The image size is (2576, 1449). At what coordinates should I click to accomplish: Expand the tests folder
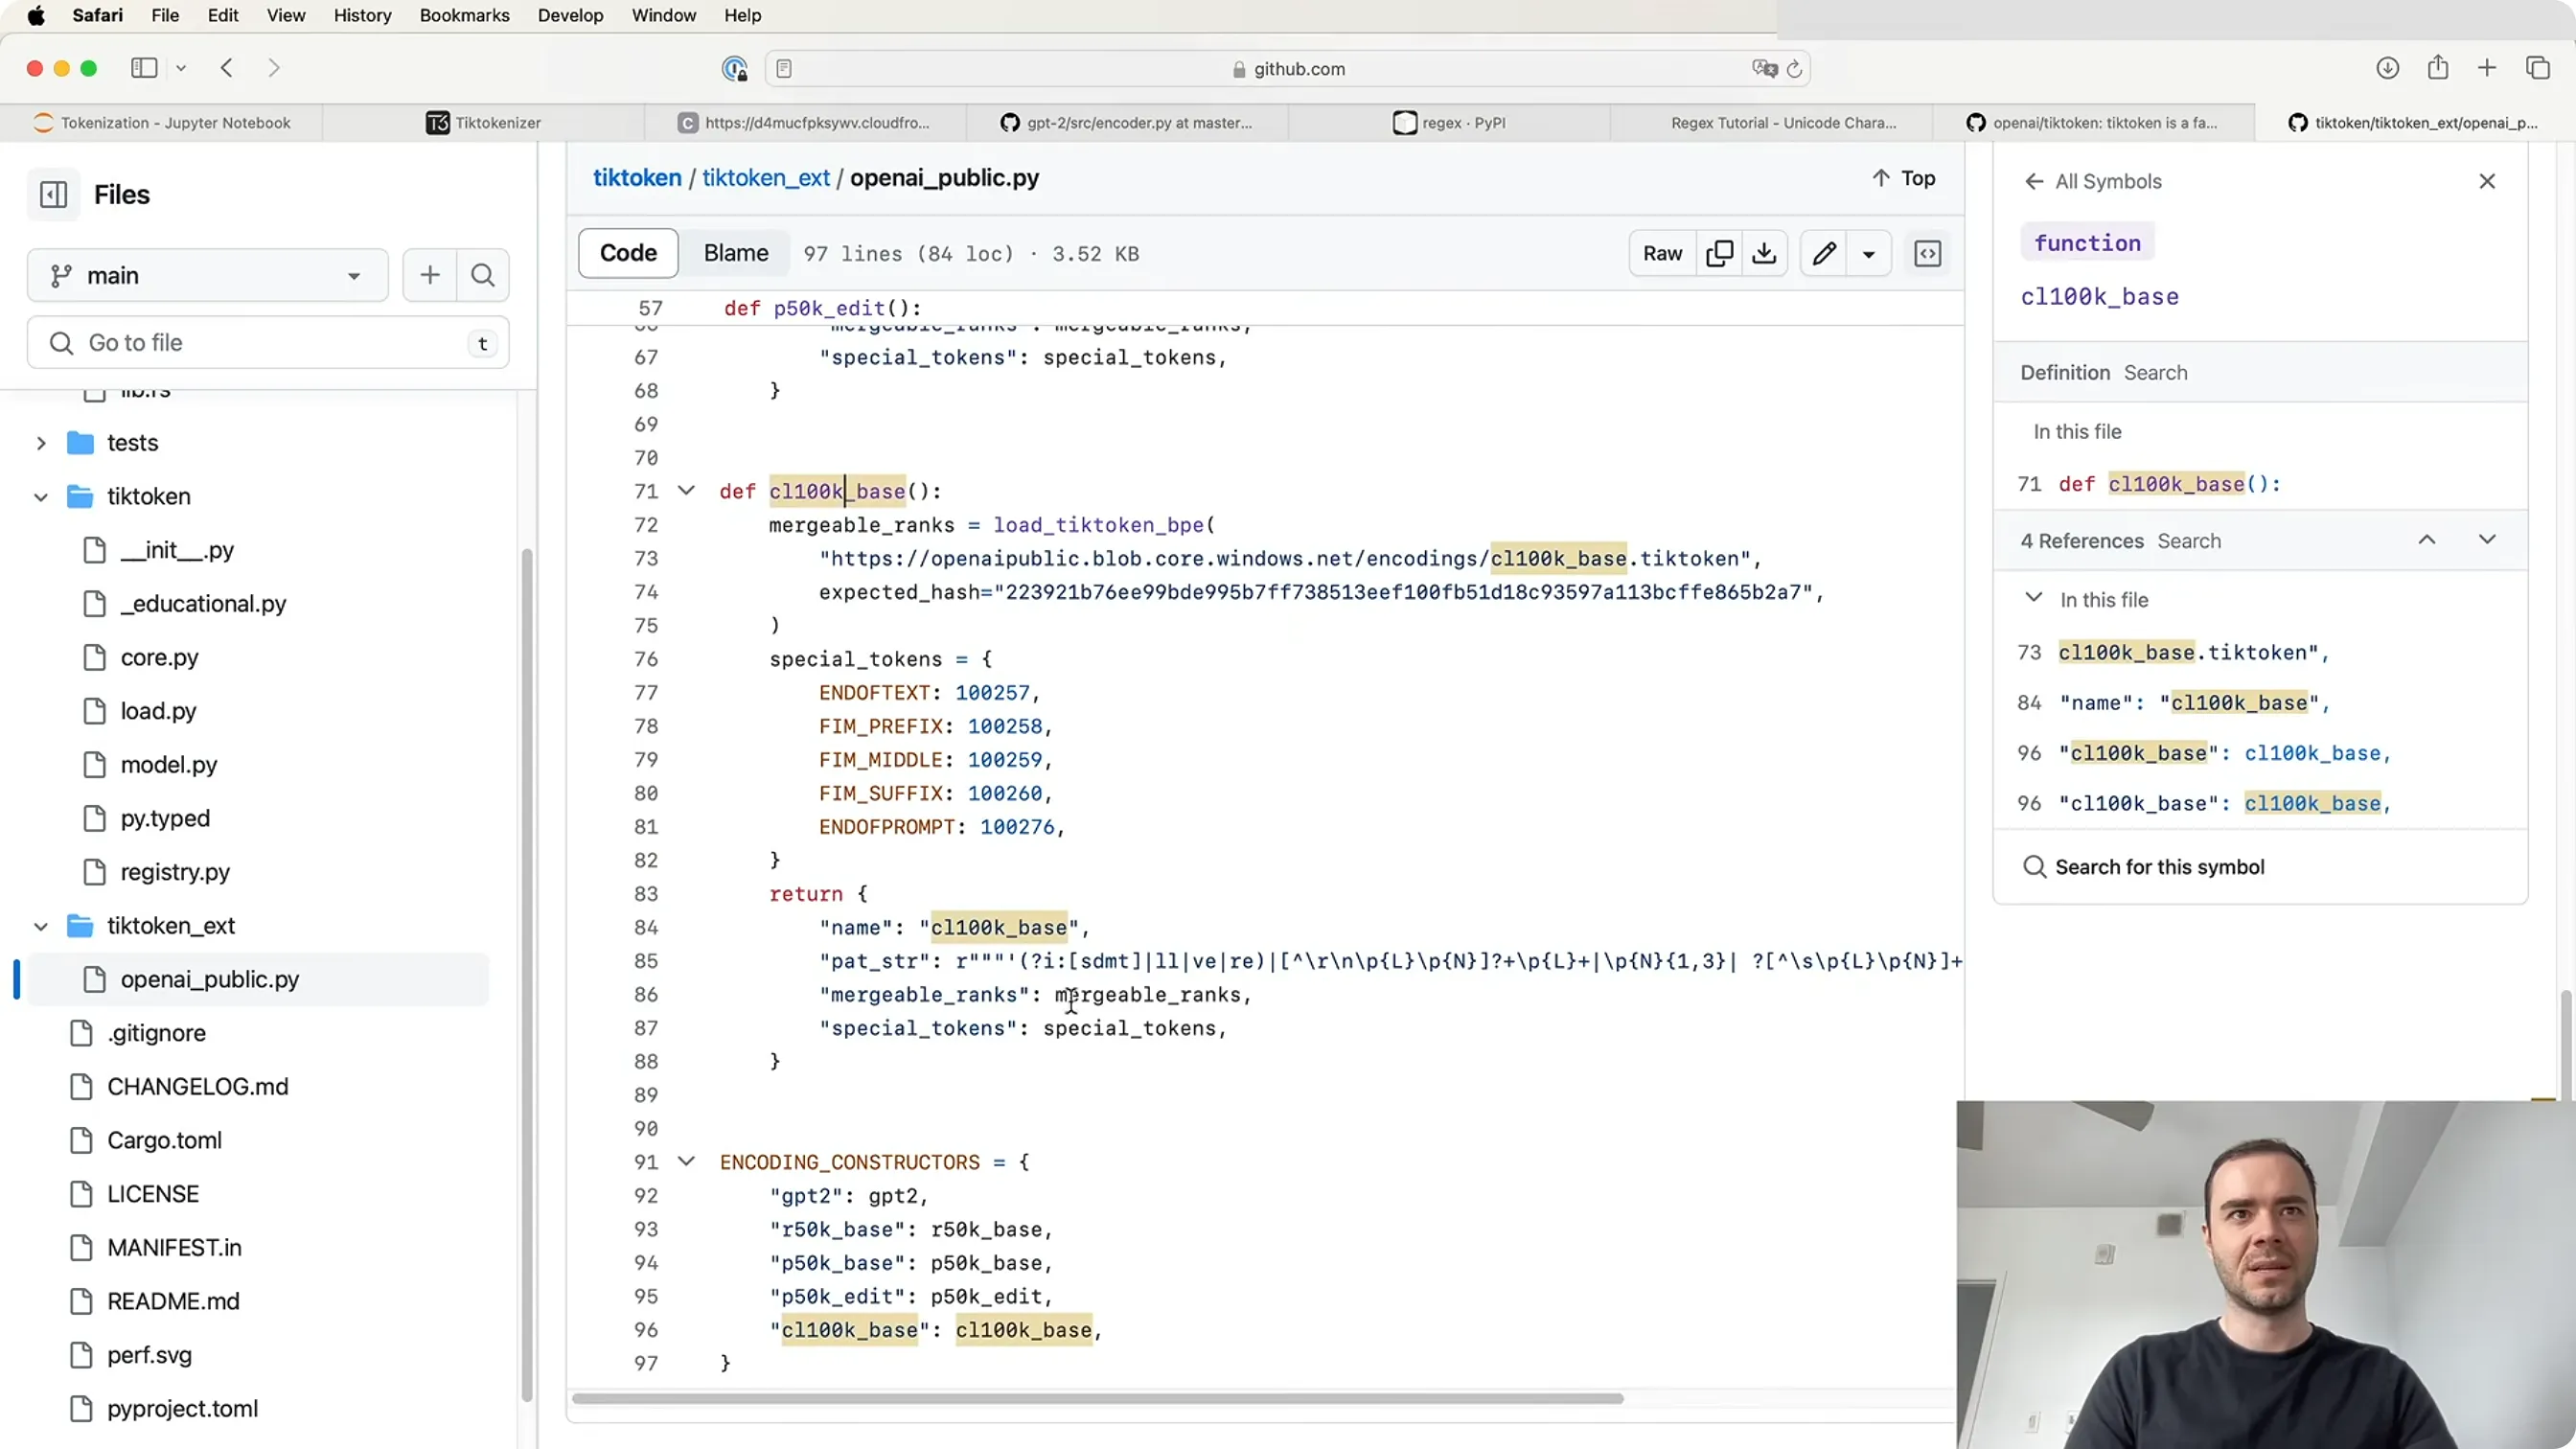[41, 443]
